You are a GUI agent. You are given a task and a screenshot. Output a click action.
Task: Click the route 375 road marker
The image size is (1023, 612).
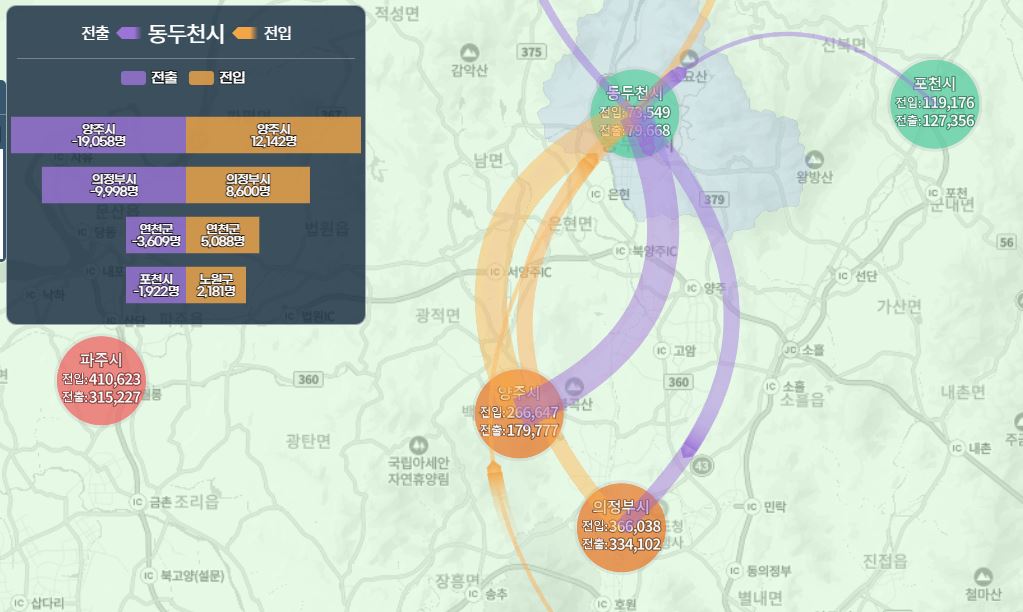[531, 52]
